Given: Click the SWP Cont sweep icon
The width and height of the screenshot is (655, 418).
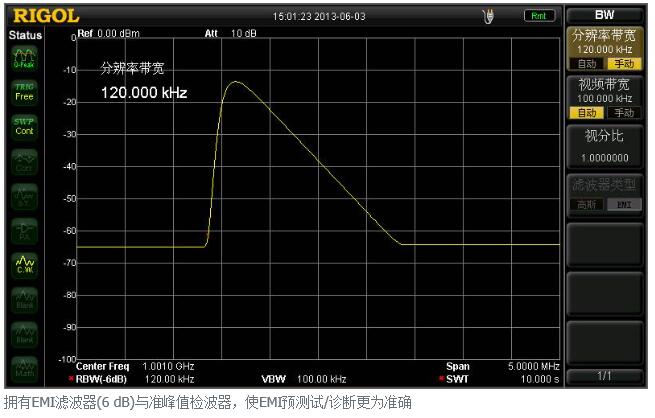Looking at the screenshot, I should click(x=24, y=126).
